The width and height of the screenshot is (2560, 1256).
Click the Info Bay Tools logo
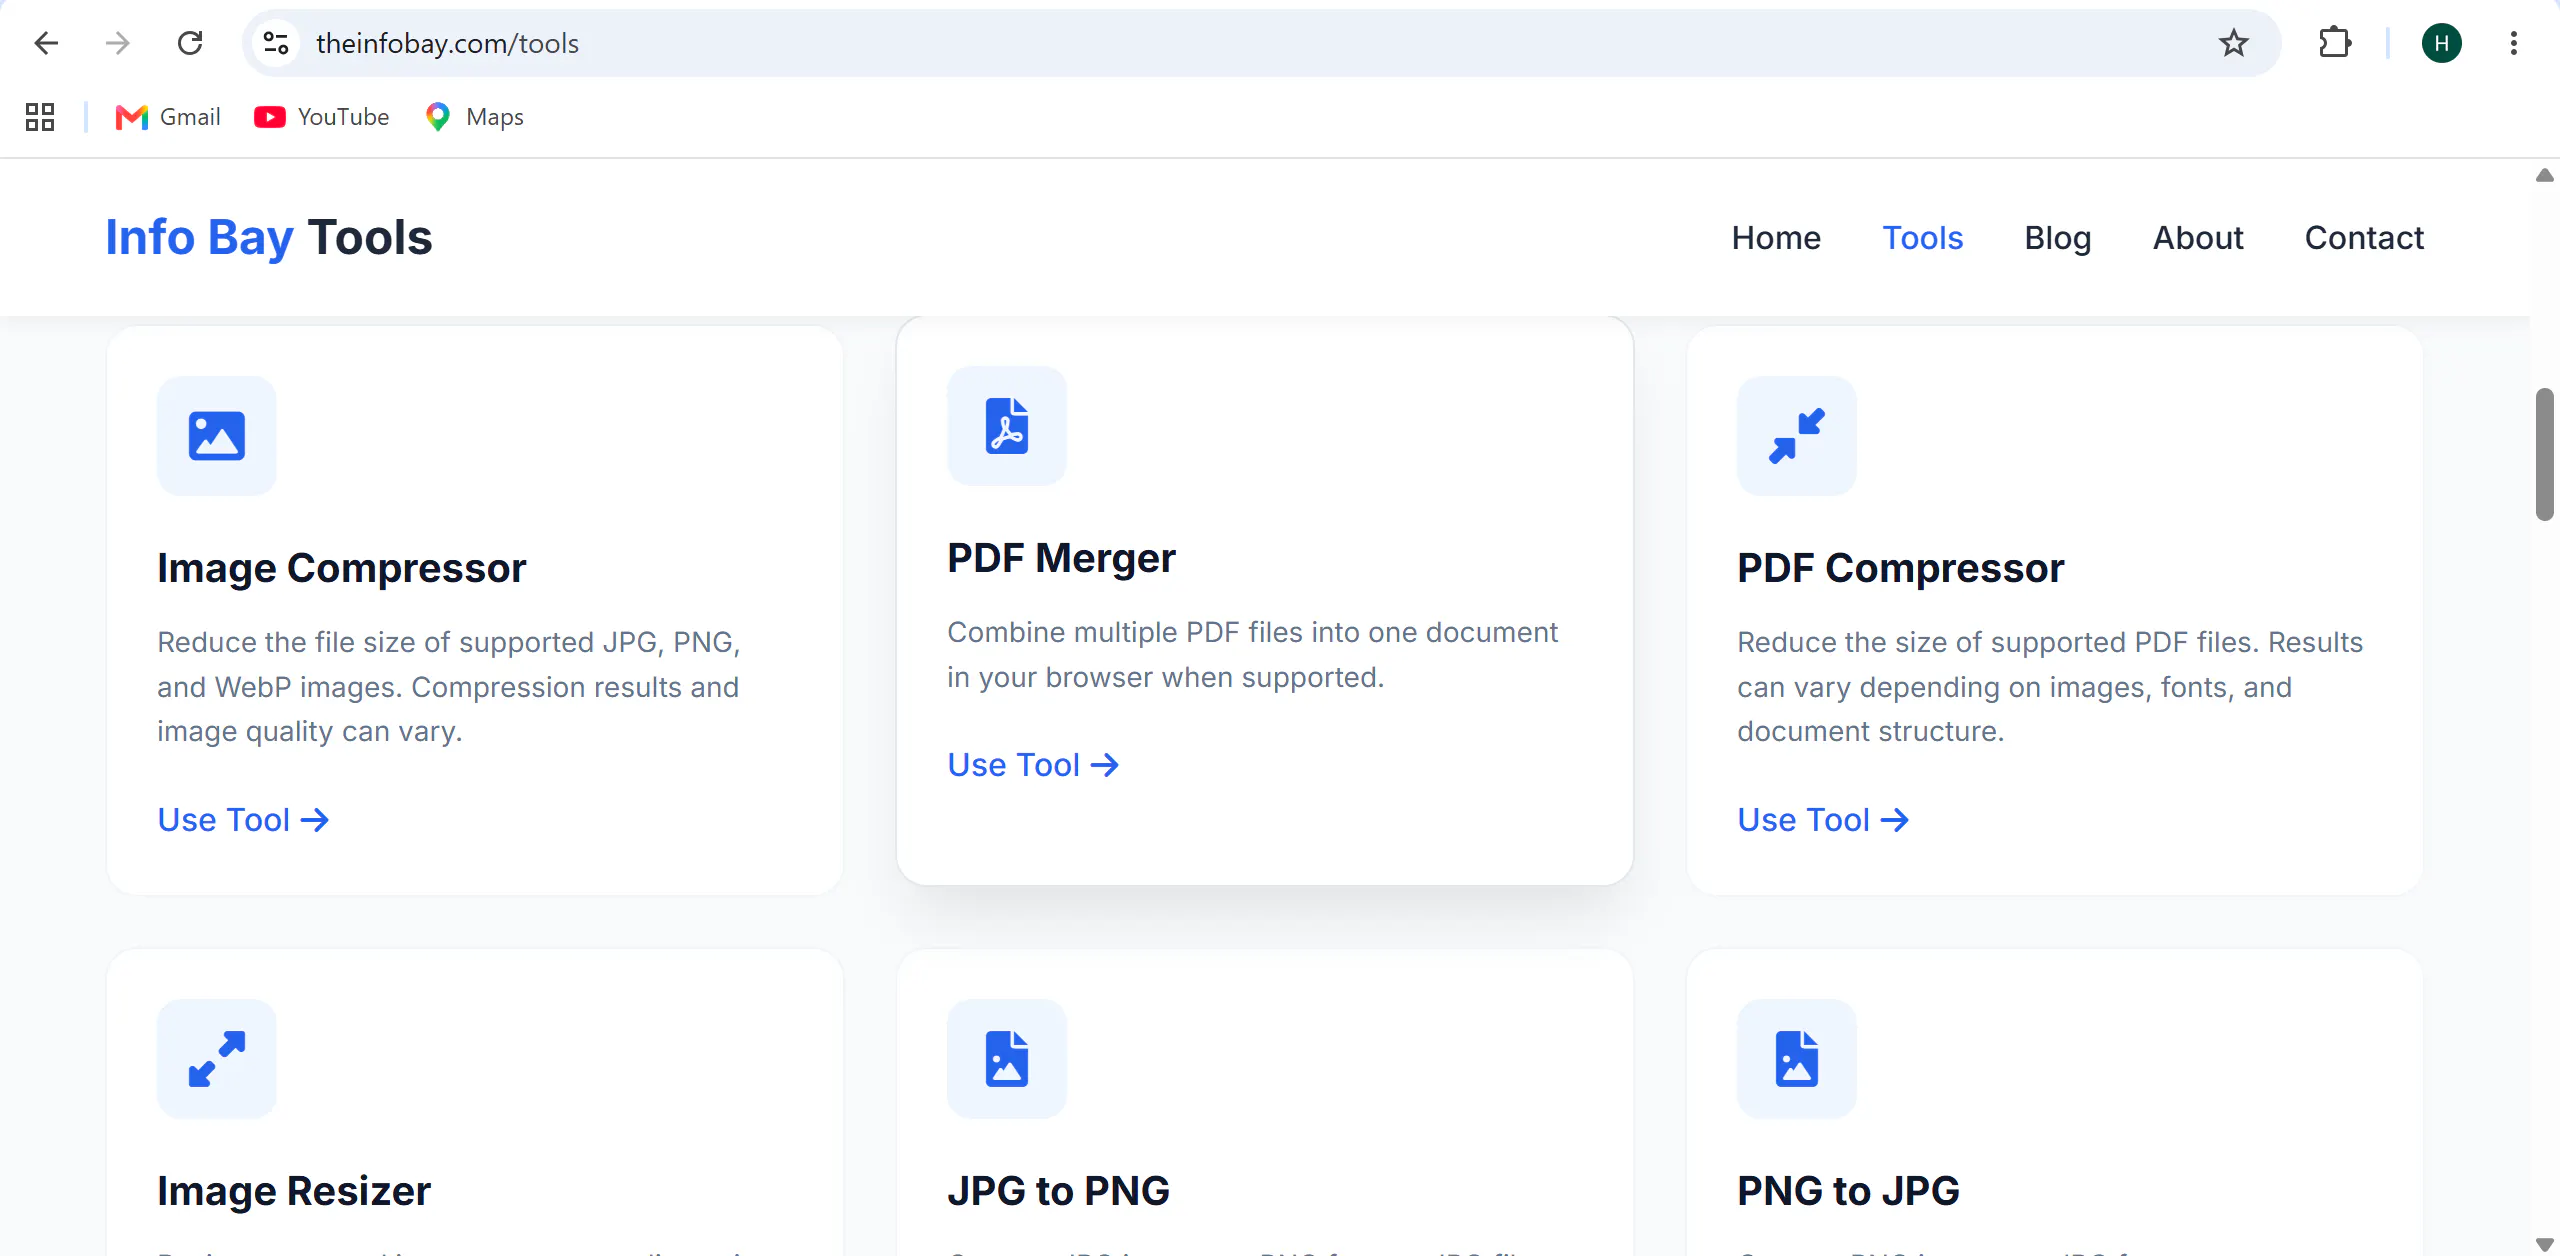[269, 238]
